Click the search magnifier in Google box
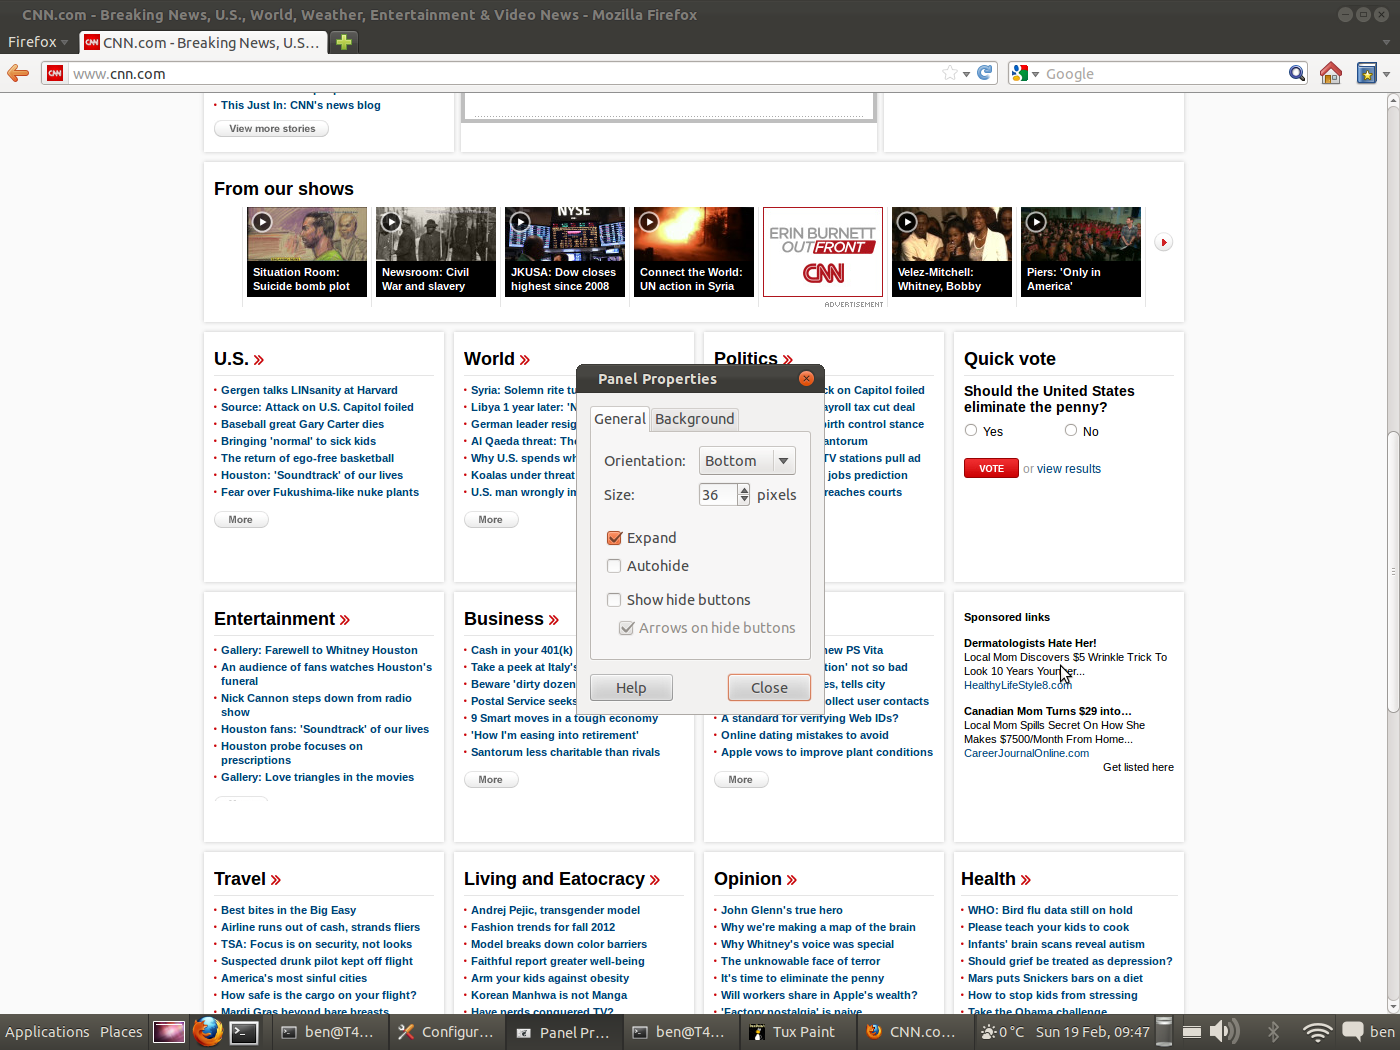This screenshot has height=1050, width=1400. (x=1296, y=73)
